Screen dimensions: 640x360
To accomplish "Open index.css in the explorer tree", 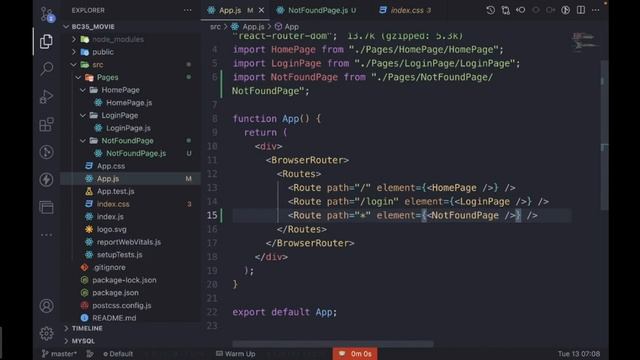I will [113, 204].
